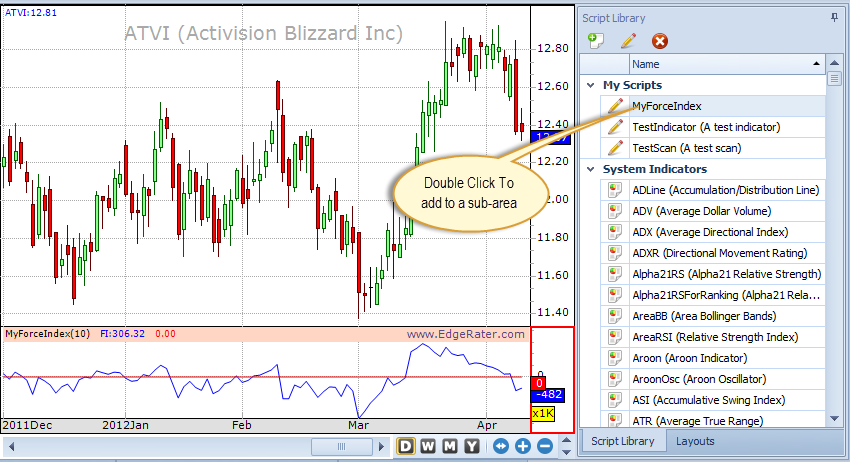Open the Layouts tab
The image size is (850, 462).
pos(695,441)
